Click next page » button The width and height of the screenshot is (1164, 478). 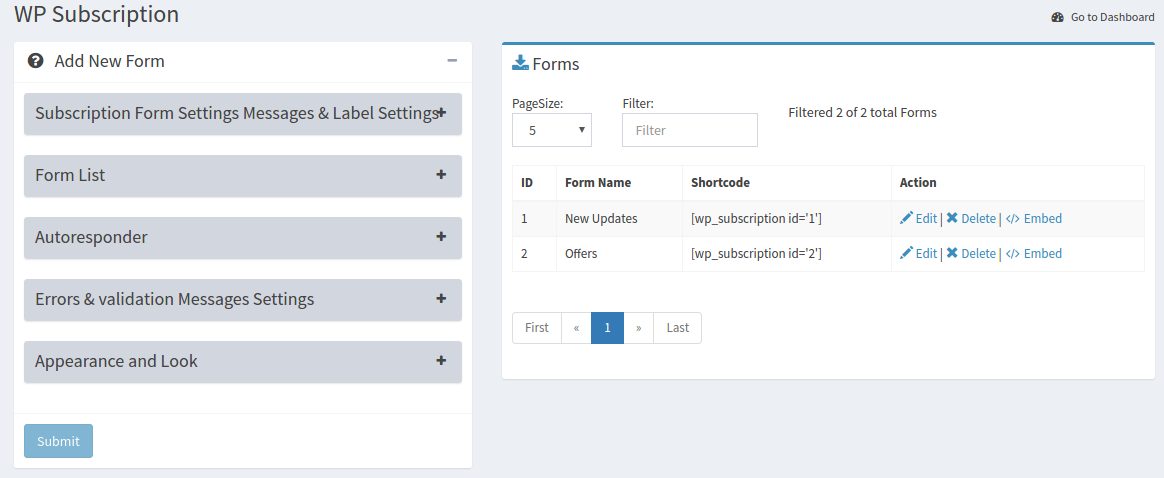[x=638, y=327]
